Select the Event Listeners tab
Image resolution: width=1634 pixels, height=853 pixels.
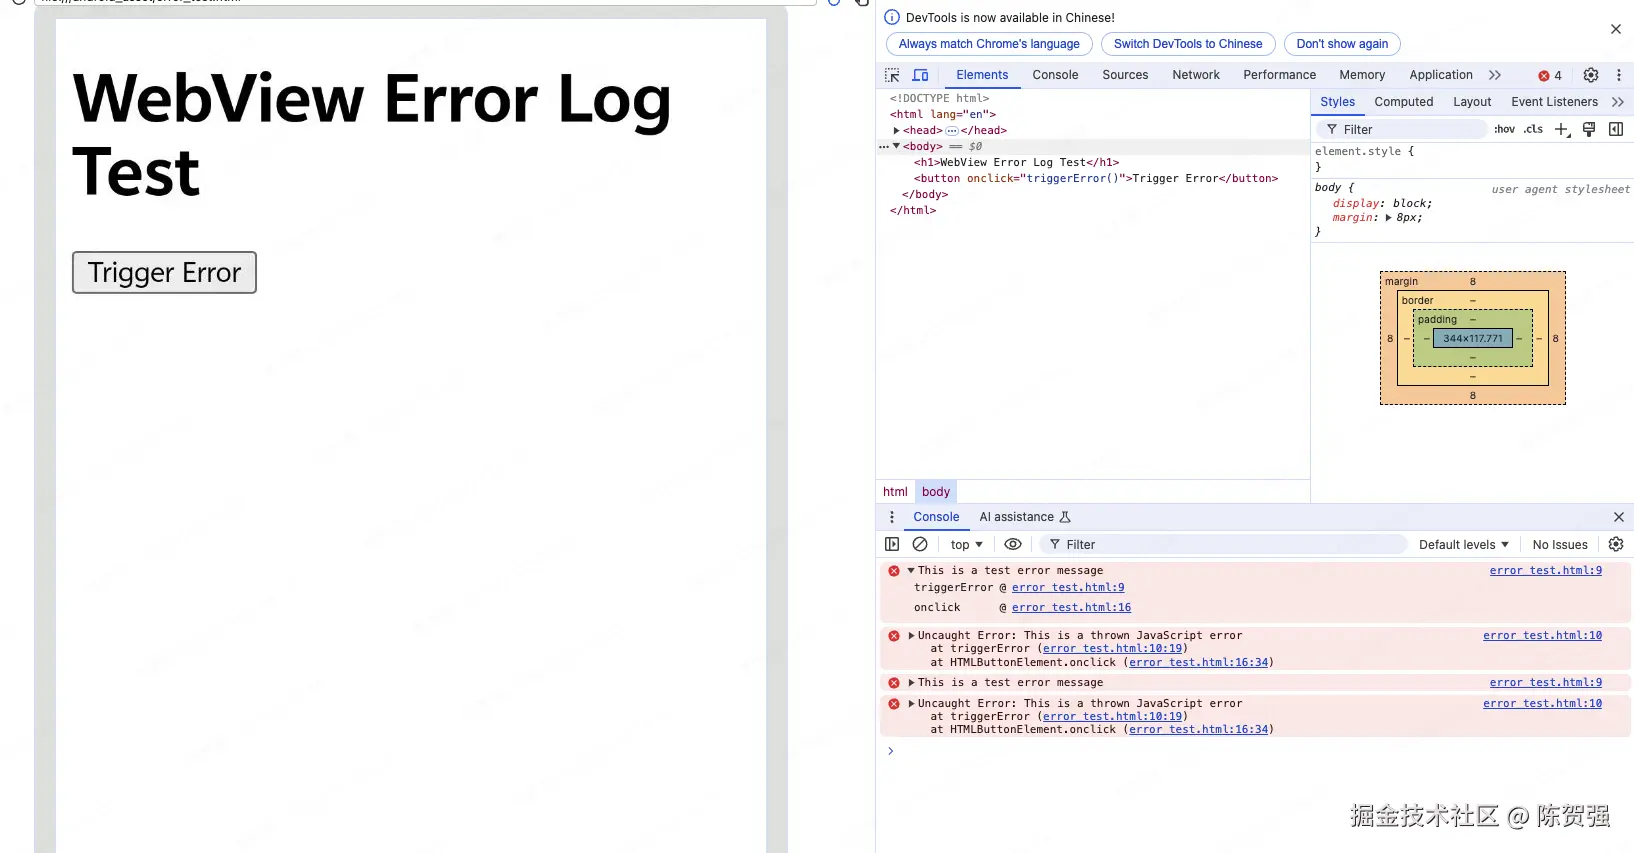1554,102
